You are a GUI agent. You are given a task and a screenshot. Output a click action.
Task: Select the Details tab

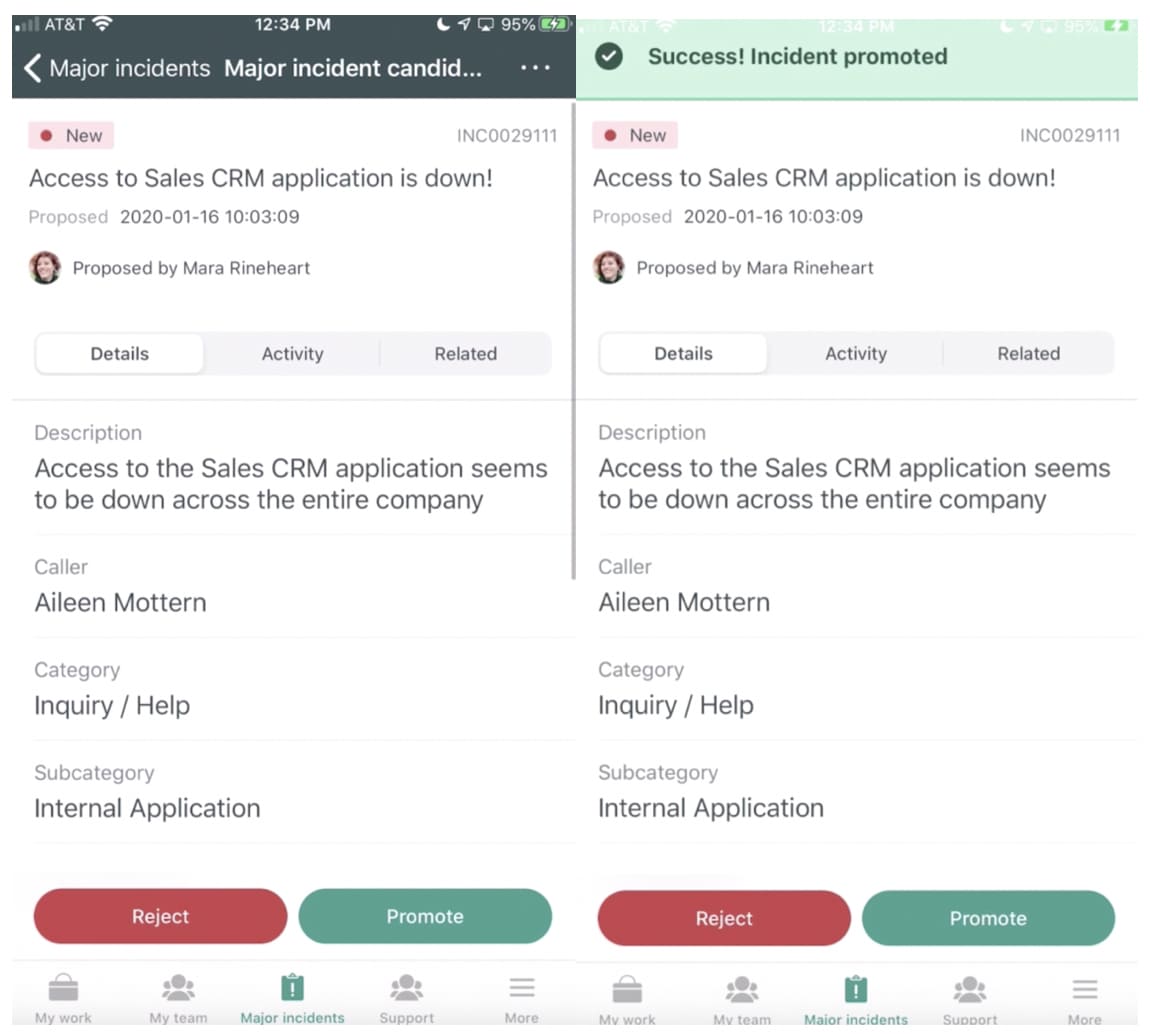(119, 353)
